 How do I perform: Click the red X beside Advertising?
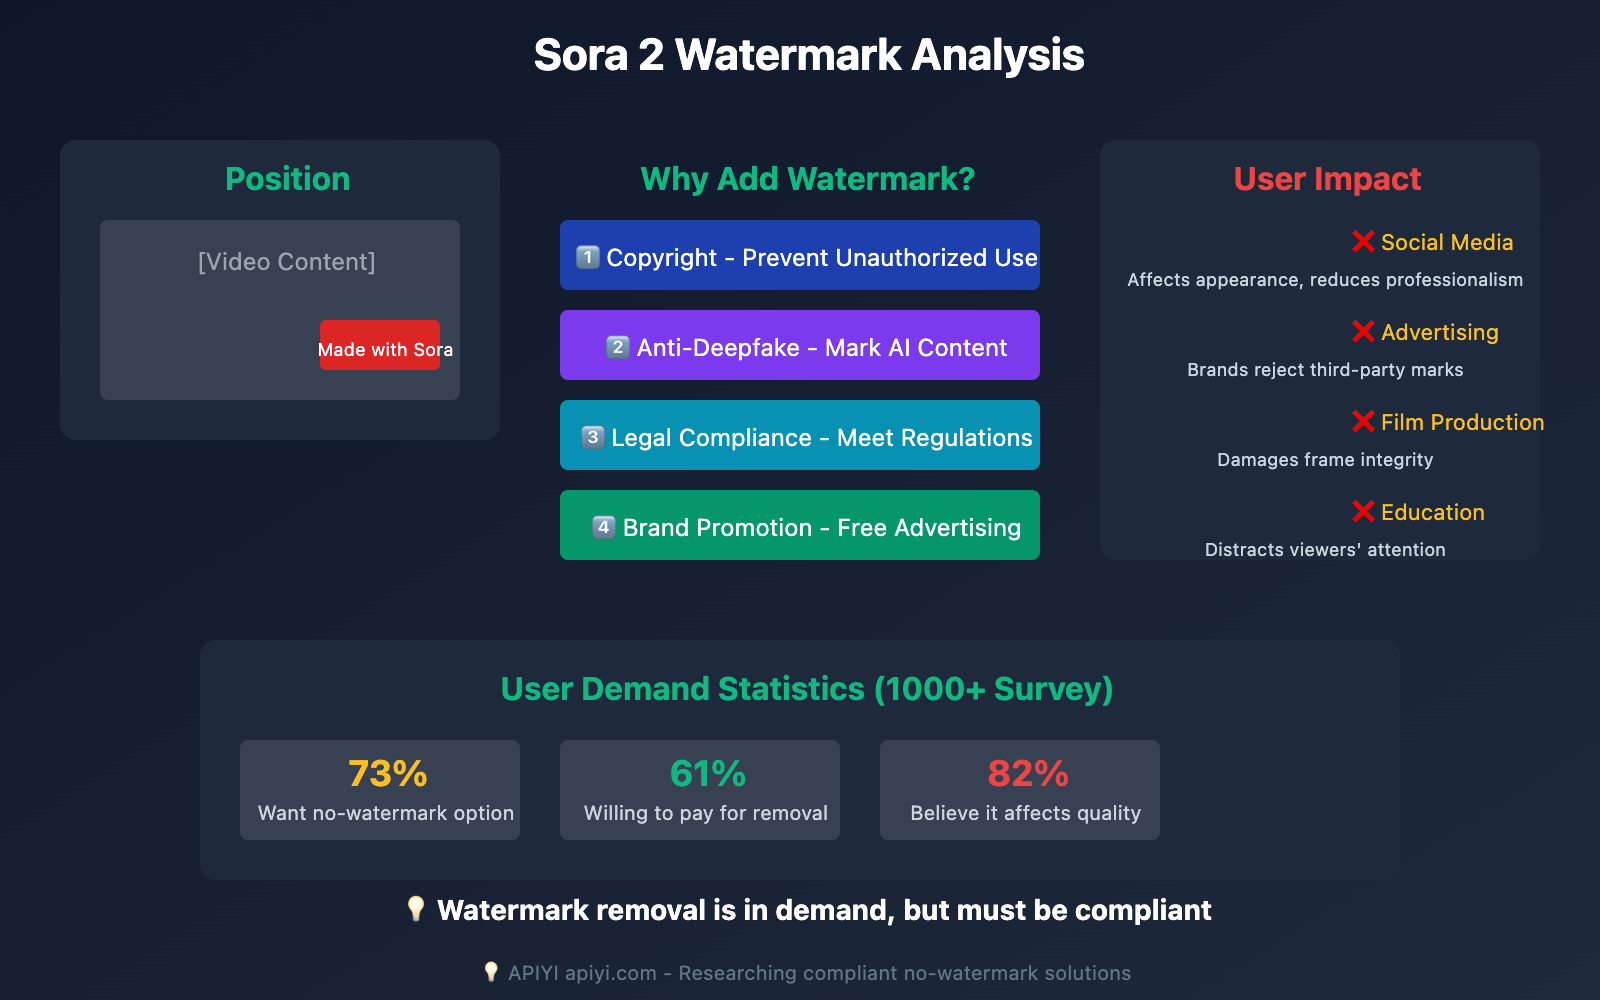(1362, 332)
